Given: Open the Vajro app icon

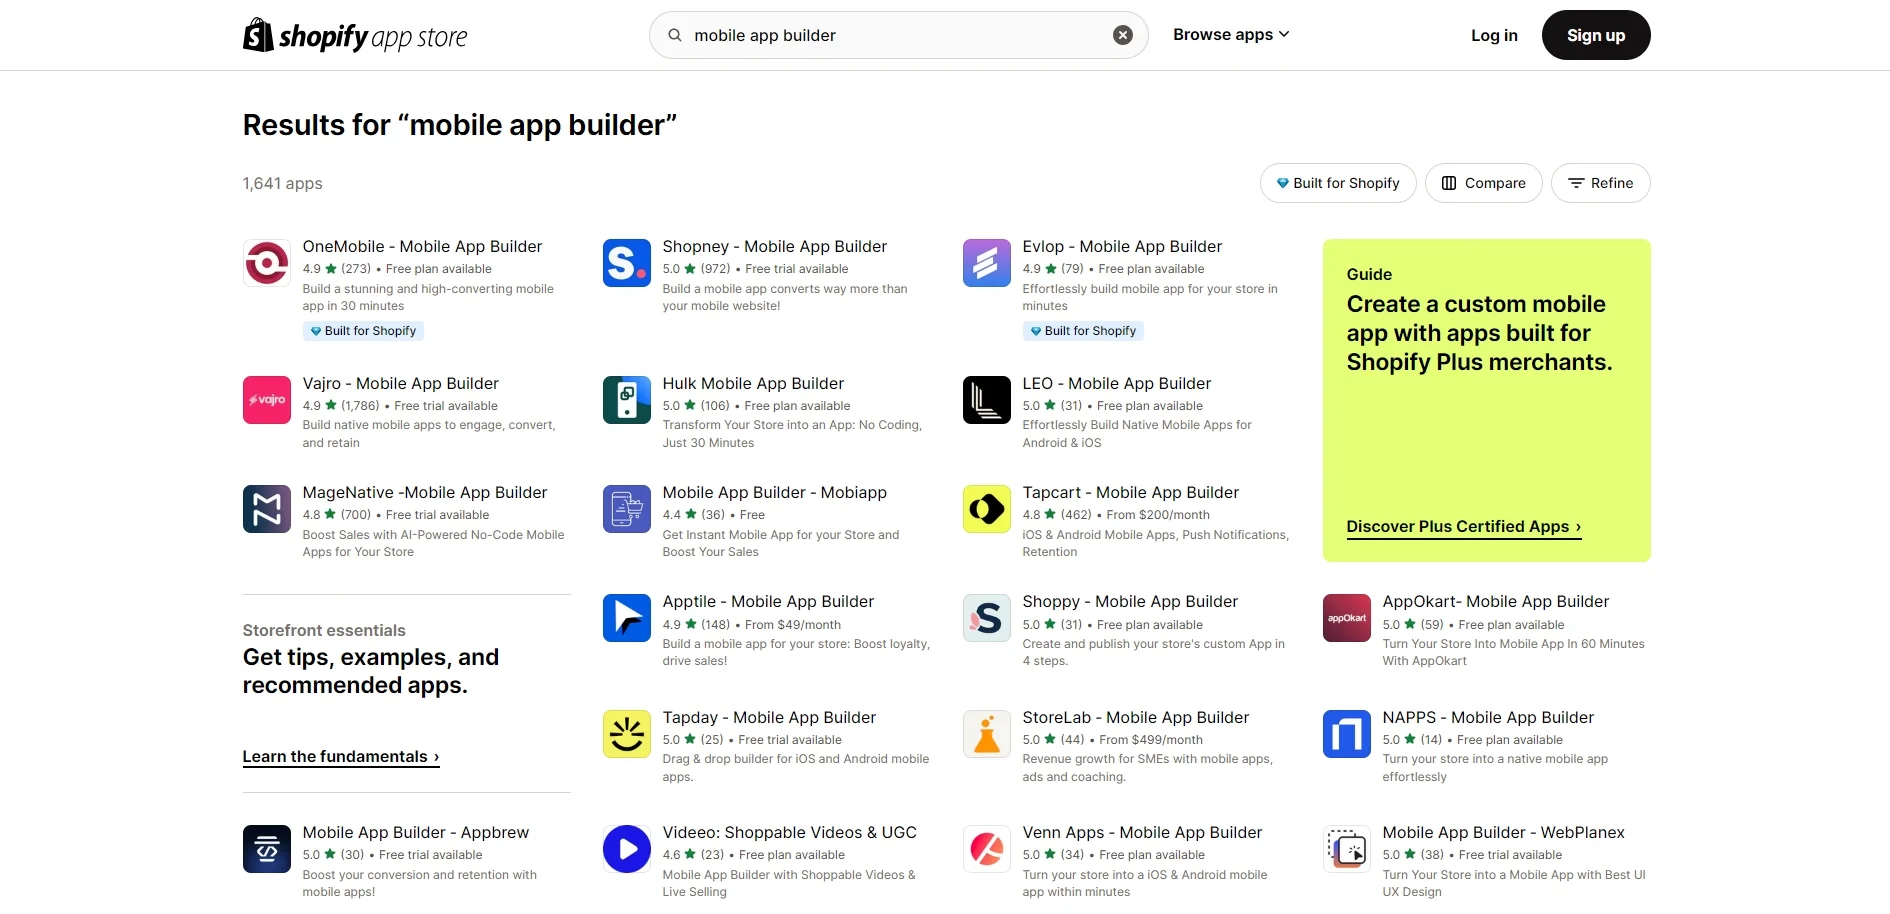Looking at the screenshot, I should [x=267, y=400].
